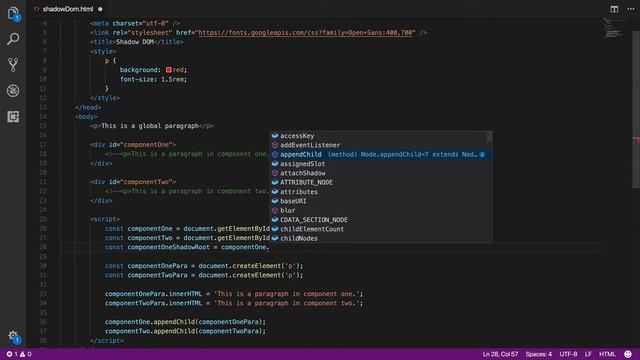
Task: Select childElementCount suggestion
Action: point(380,229)
